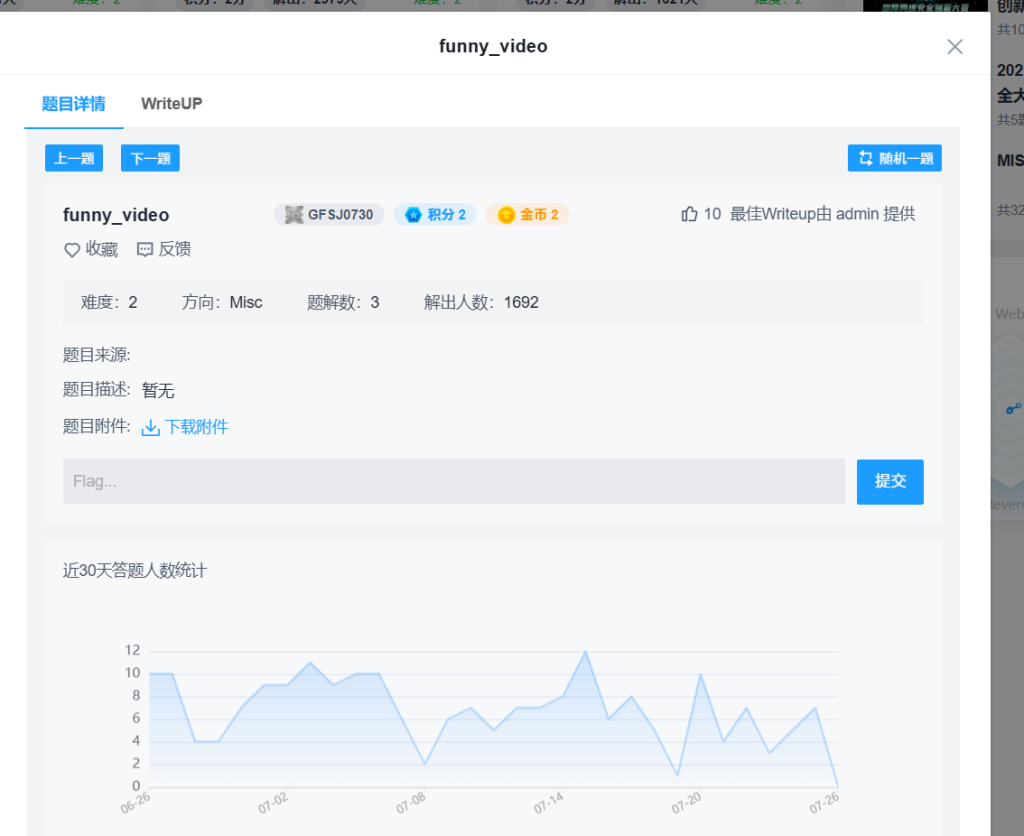Image resolution: width=1024 pixels, height=836 pixels.
Task: Submit the flag with 提交 button
Action: pos(890,481)
